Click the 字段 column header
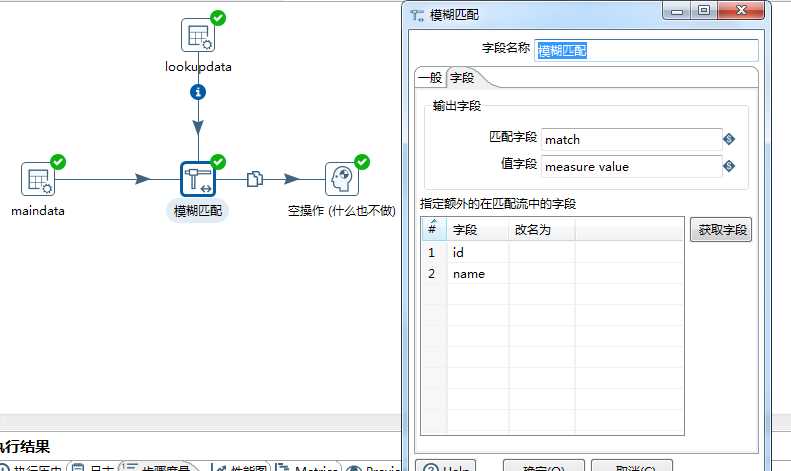791x471 pixels. click(478, 229)
